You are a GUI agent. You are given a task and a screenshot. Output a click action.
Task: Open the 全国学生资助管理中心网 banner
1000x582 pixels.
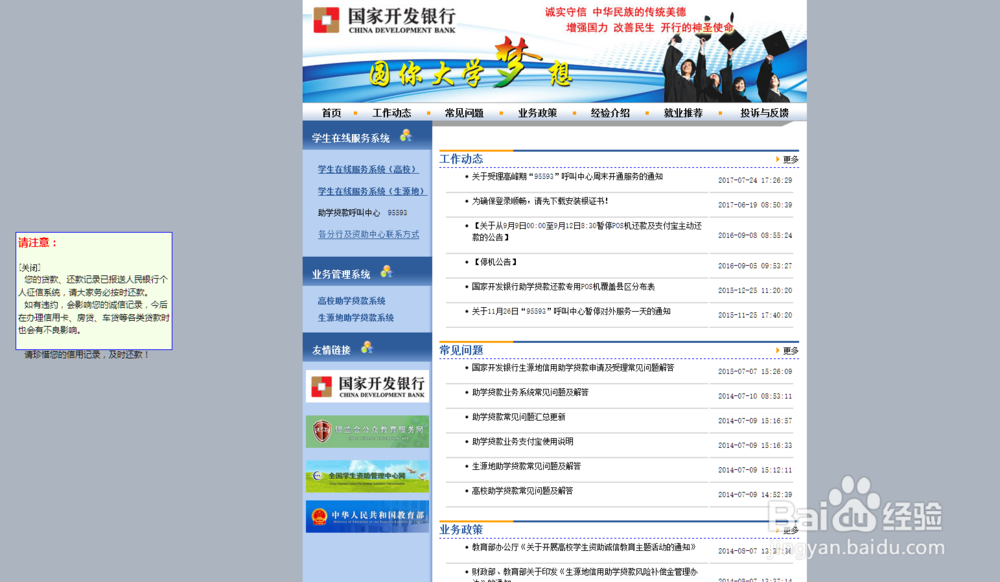coord(366,476)
